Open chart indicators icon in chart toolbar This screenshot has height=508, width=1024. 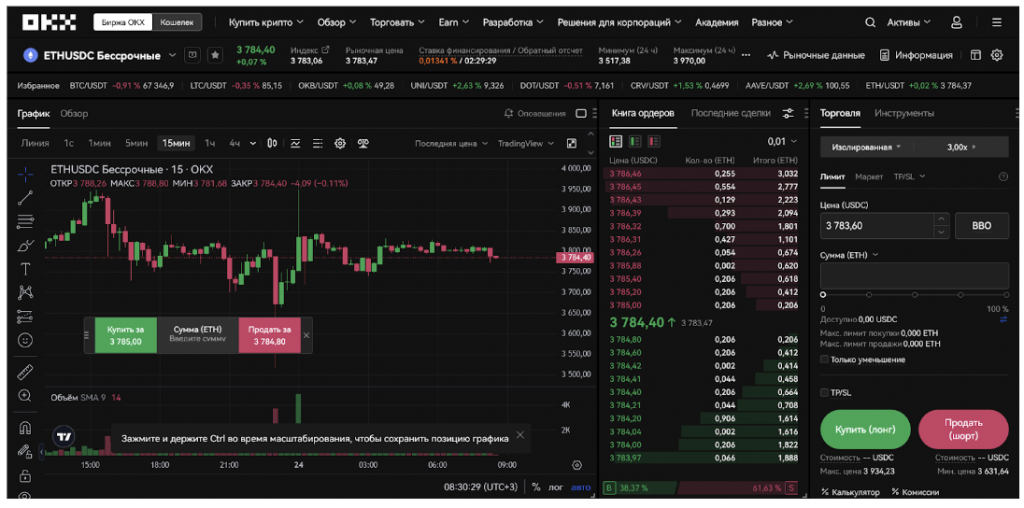(295, 143)
